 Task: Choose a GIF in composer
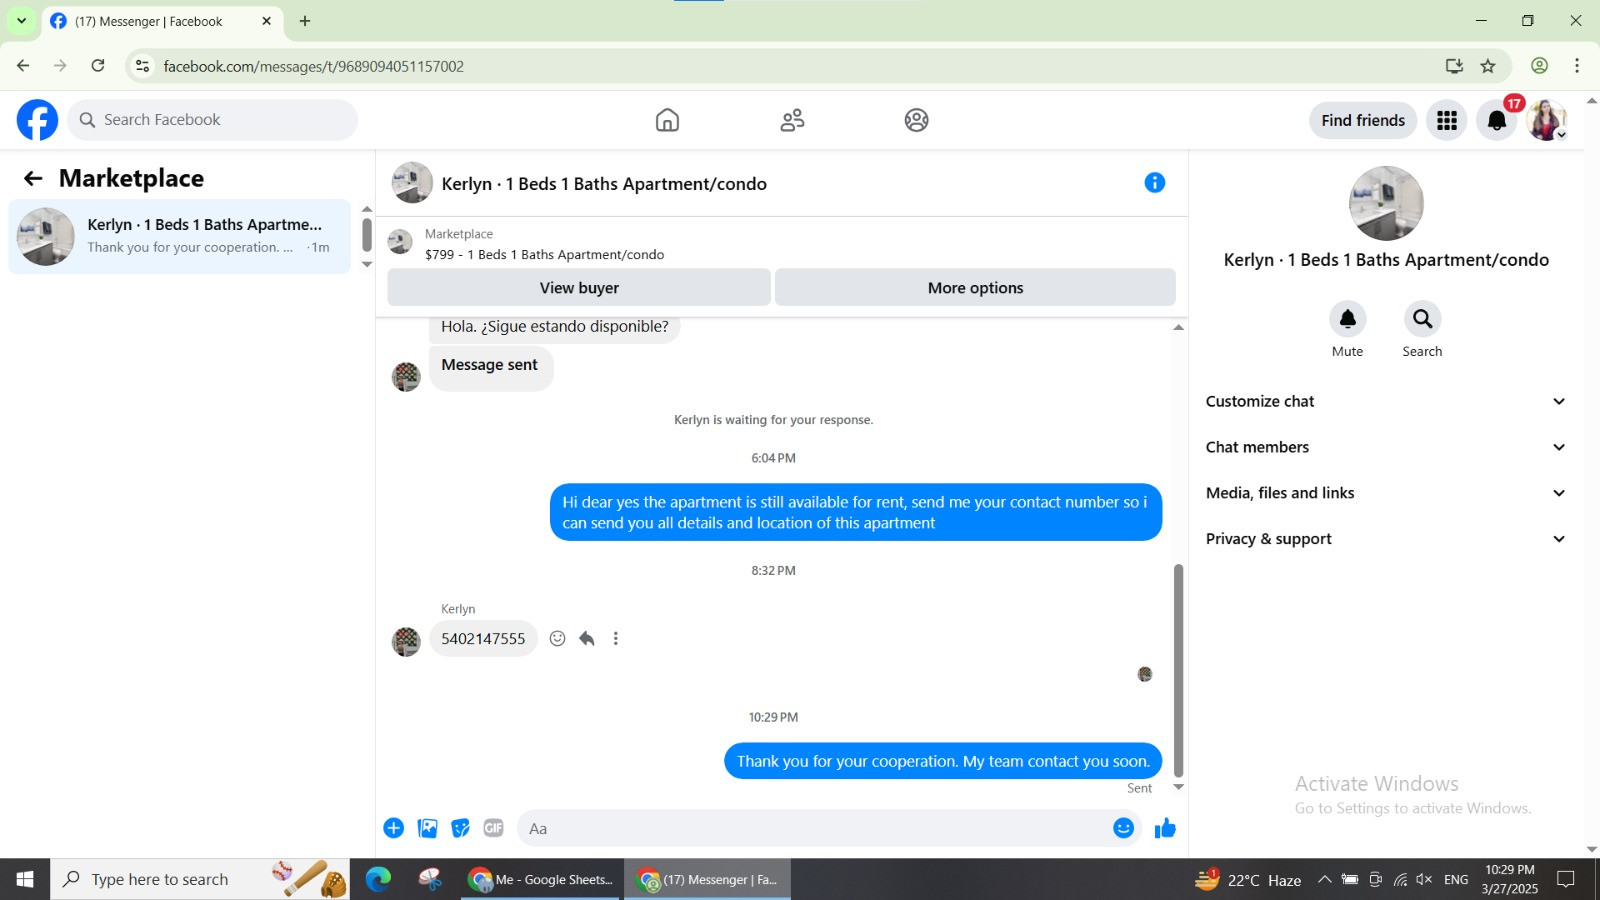tap(493, 828)
